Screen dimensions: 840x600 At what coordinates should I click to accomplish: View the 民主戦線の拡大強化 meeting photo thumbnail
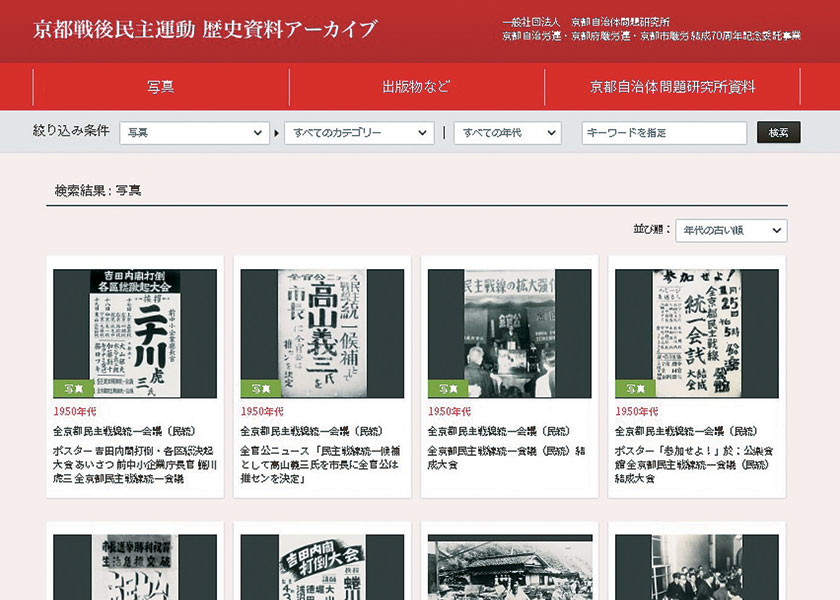point(509,333)
